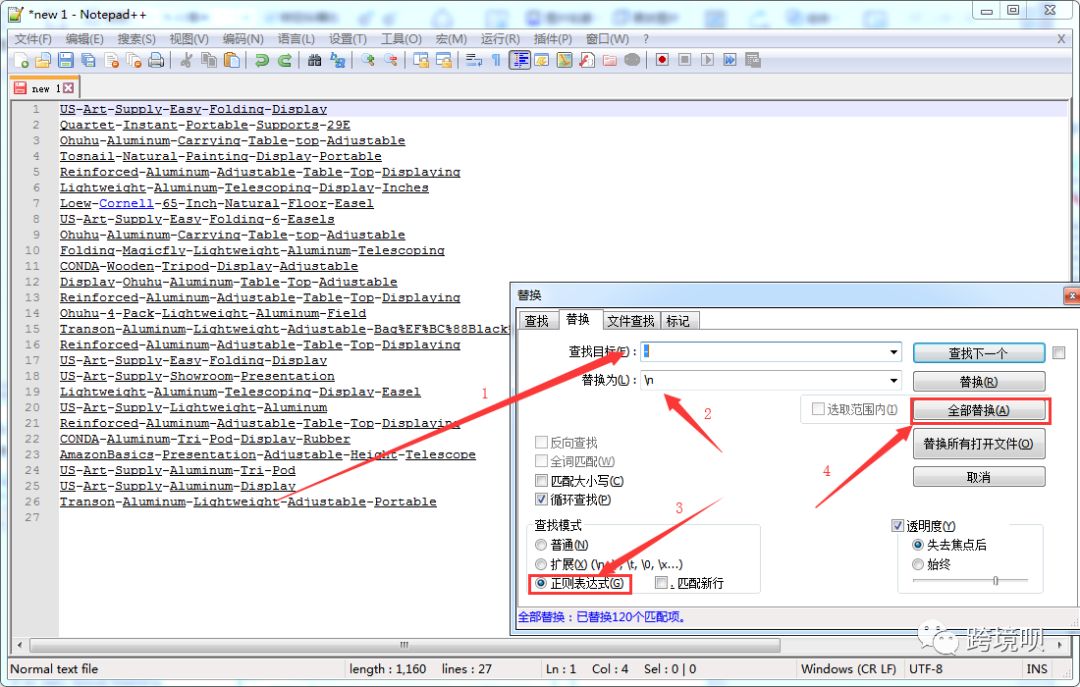Viewport: 1080px width, 687px height.
Task: Click the 取消 button
Action: (978, 477)
